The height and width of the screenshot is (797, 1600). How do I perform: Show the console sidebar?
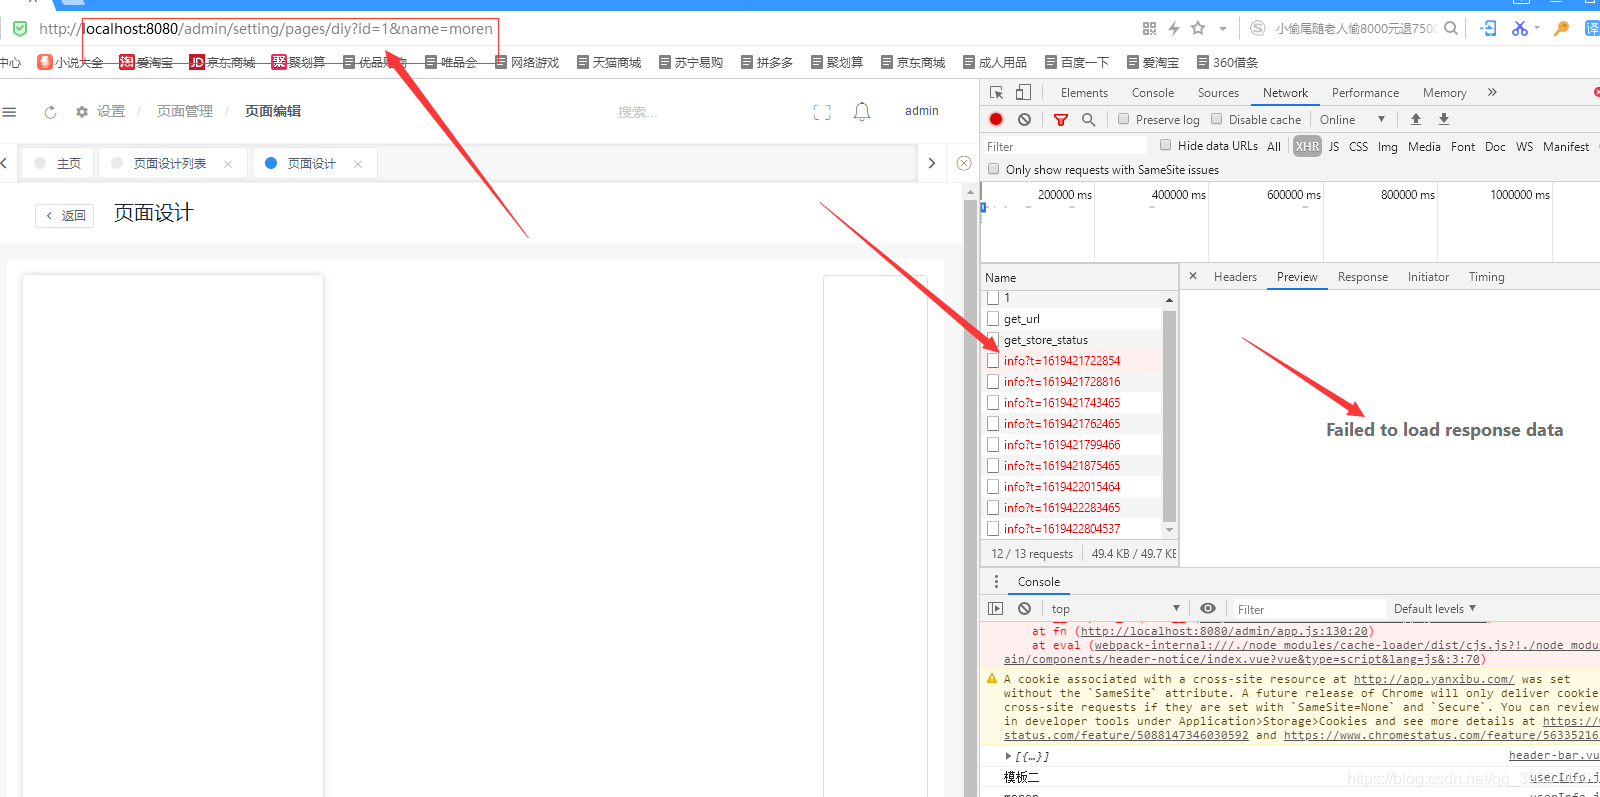click(995, 608)
